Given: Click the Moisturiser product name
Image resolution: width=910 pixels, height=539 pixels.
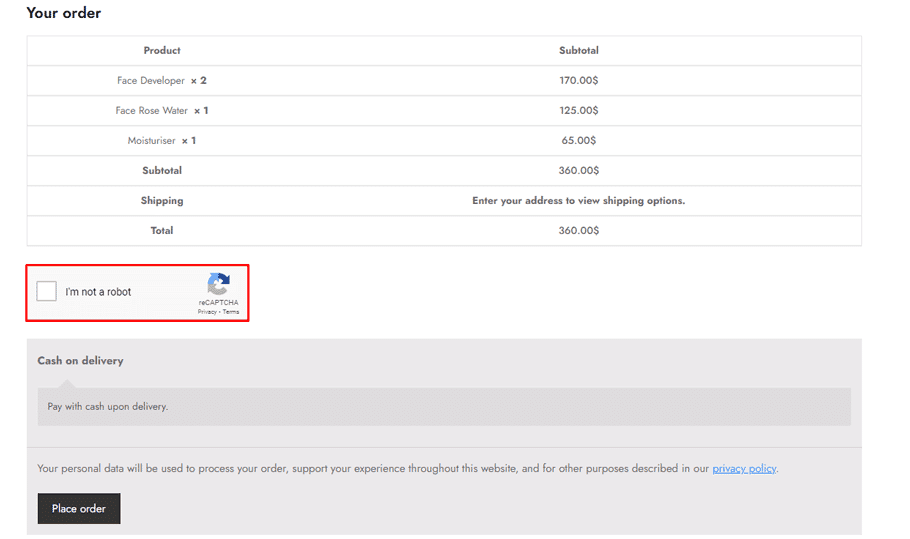Looking at the screenshot, I should coord(151,140).
